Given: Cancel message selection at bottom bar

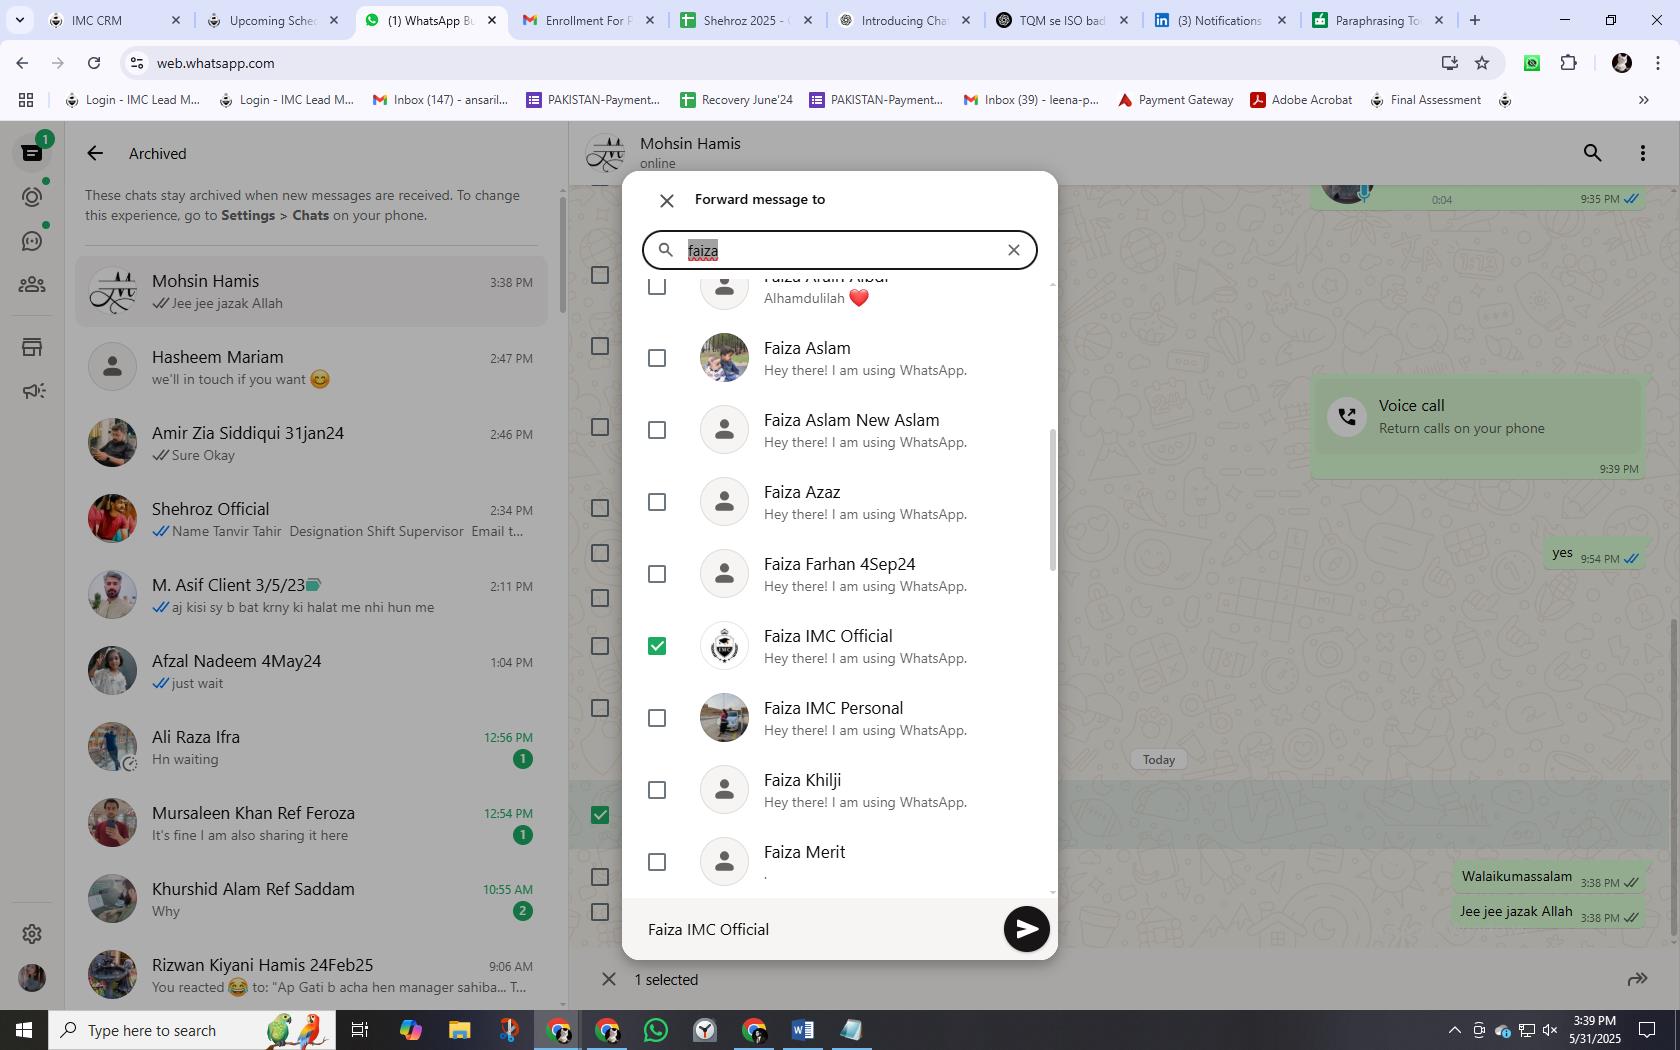Looking at the screenshot, I should [608, 979].
